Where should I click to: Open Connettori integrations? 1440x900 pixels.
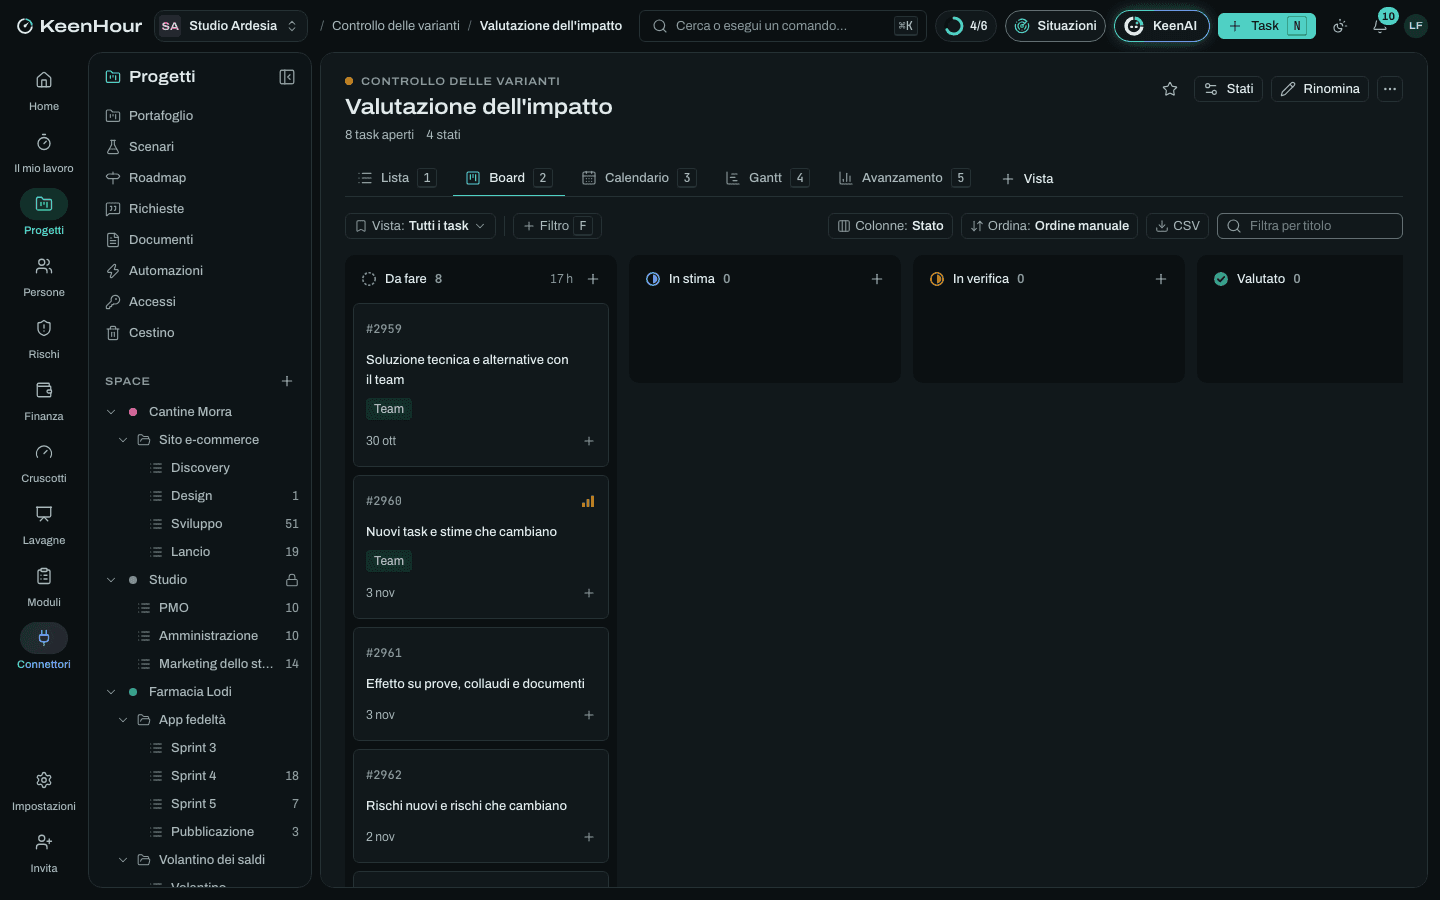coord(44,648)
